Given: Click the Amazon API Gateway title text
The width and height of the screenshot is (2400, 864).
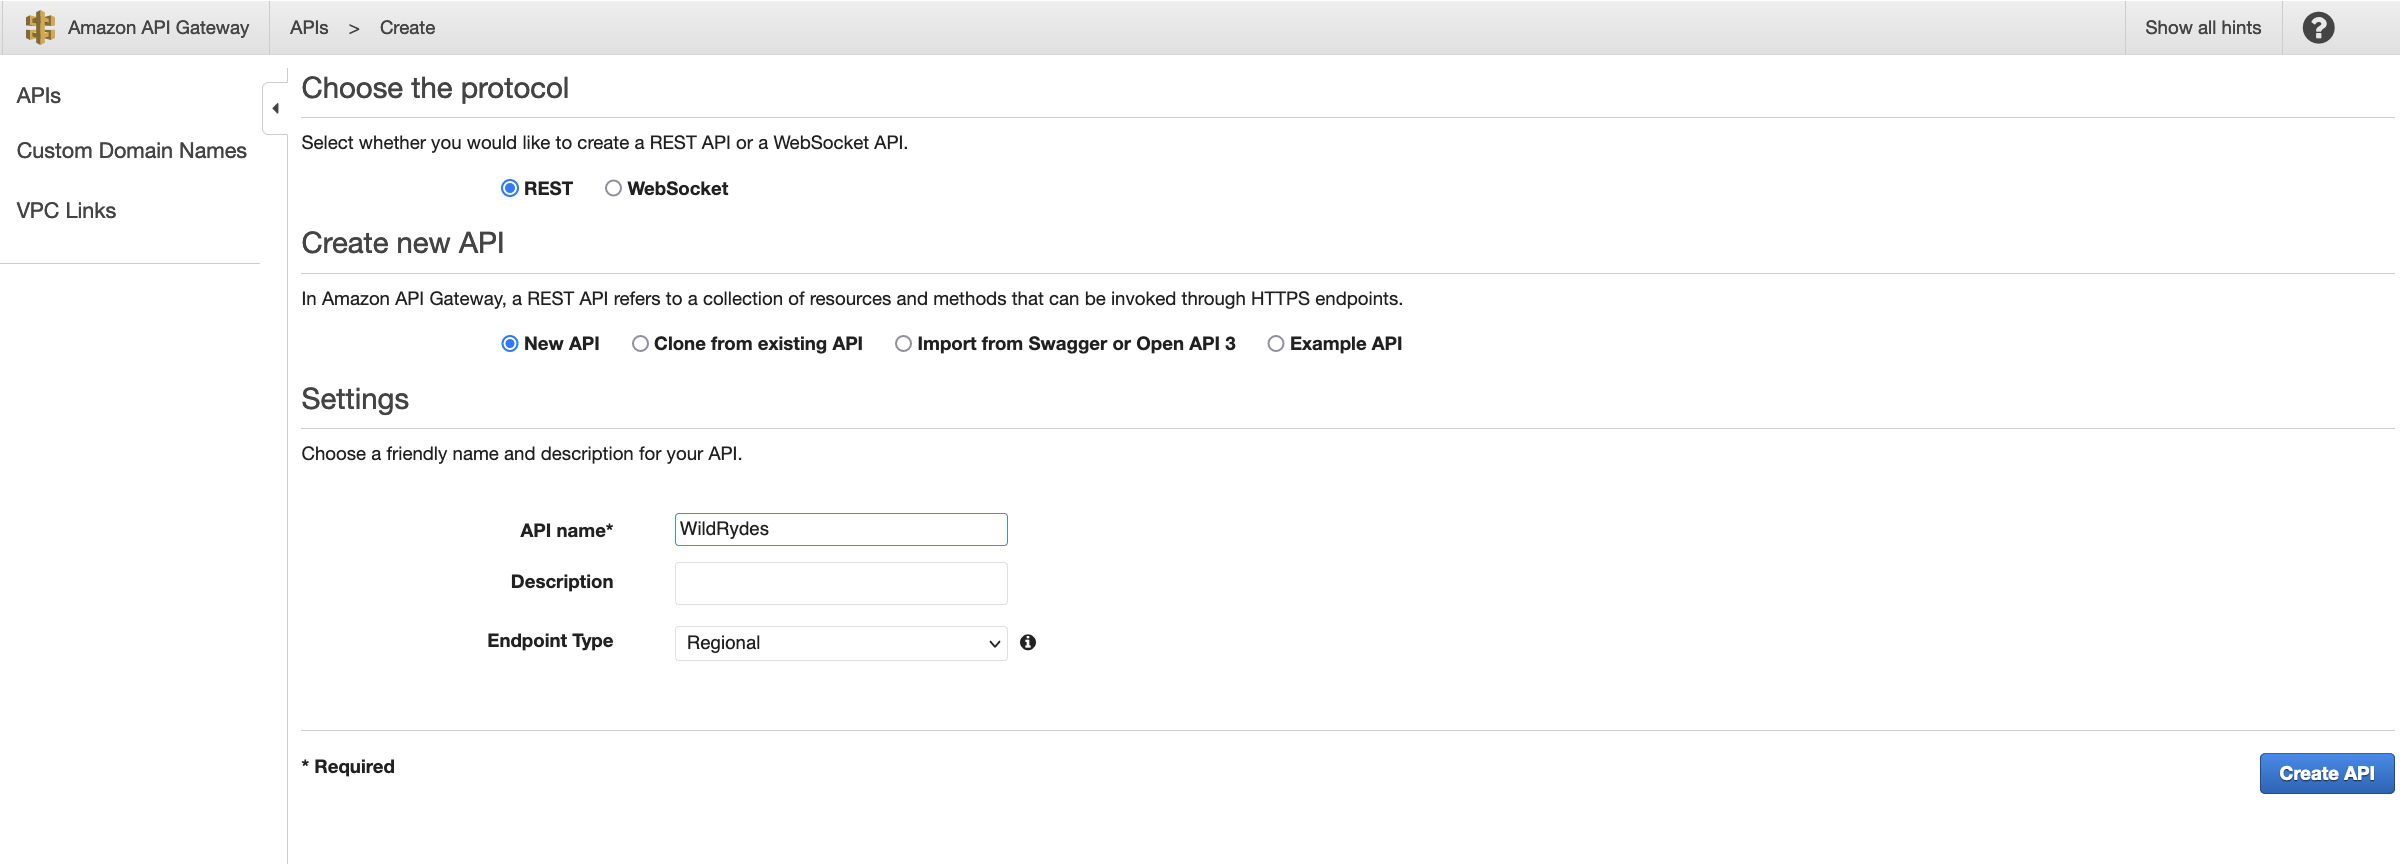Looking at the screenshot, I should click(x=158, y=27).
